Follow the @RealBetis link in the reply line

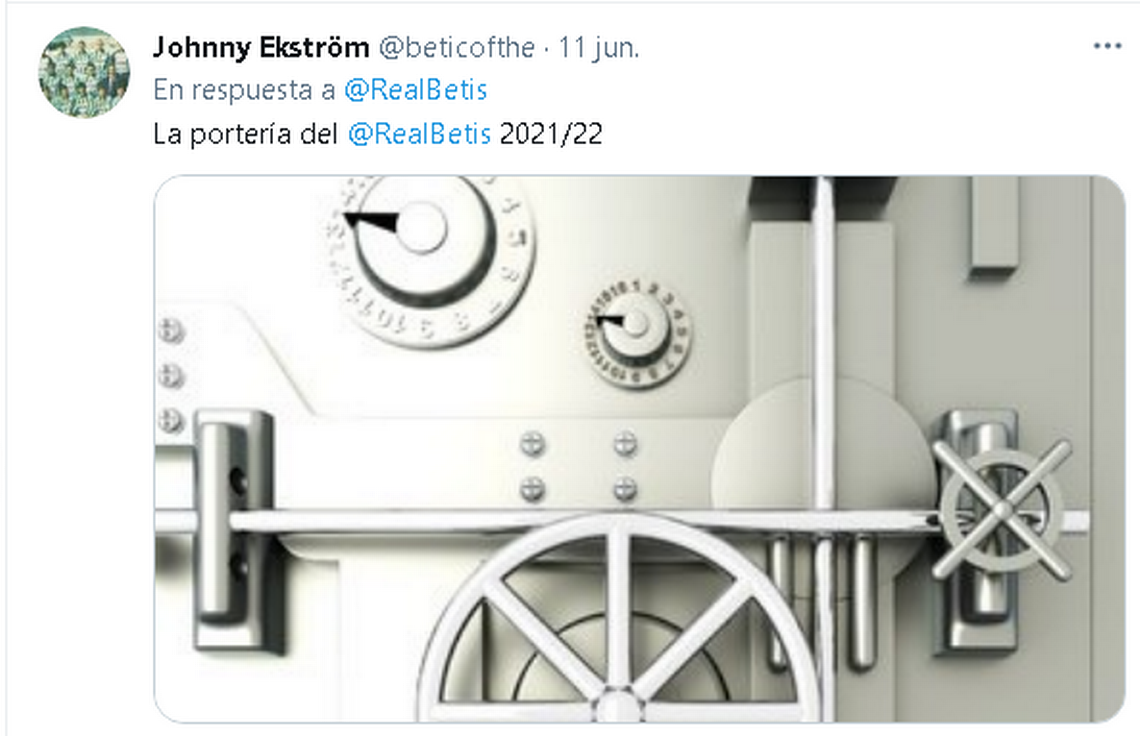coord(415,90)
